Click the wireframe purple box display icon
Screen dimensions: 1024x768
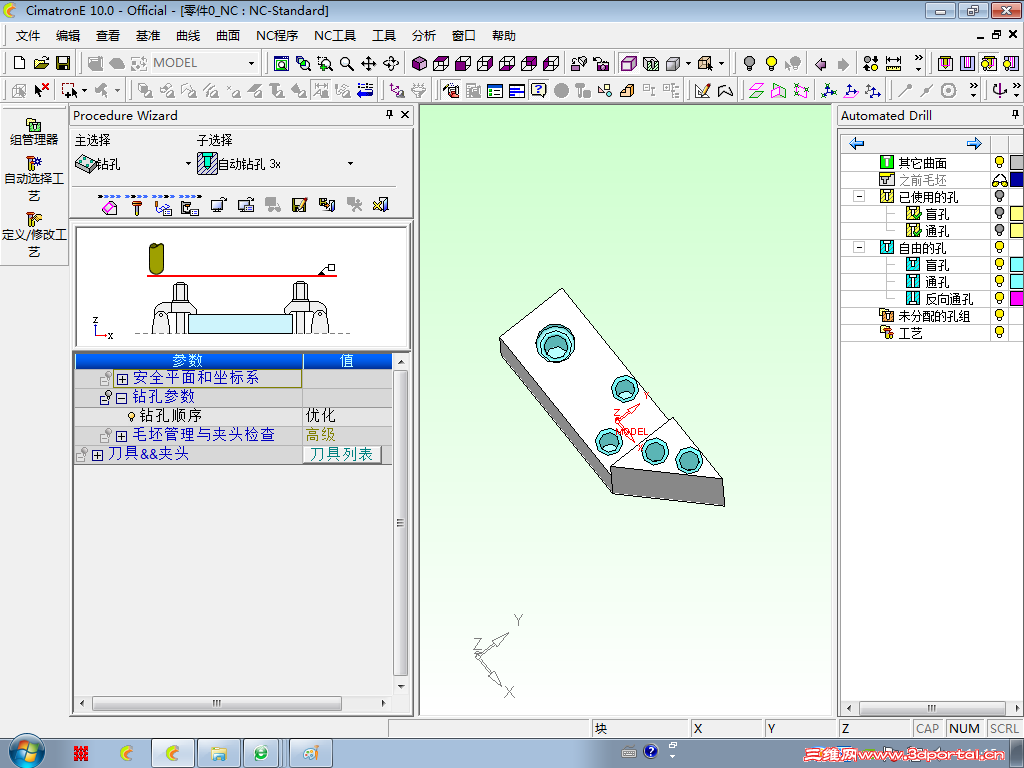[x=628, y=63]
